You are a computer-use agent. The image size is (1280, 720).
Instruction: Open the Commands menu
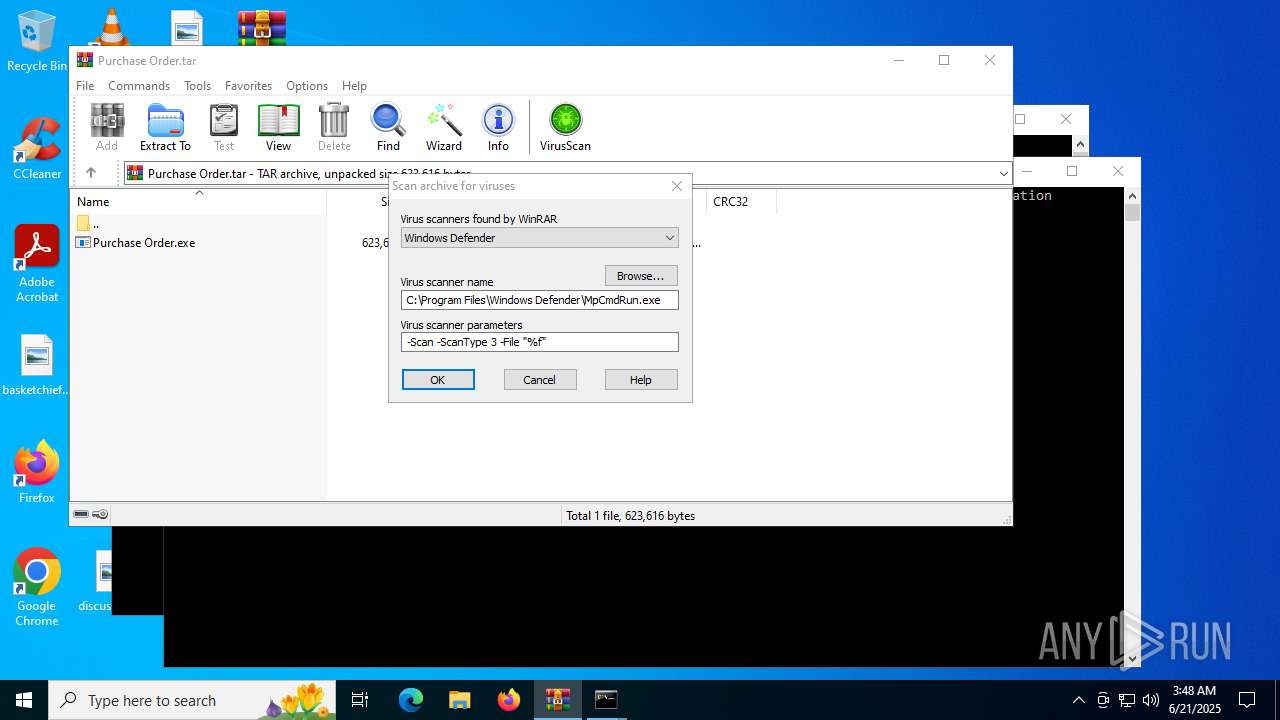pos(139,86)
